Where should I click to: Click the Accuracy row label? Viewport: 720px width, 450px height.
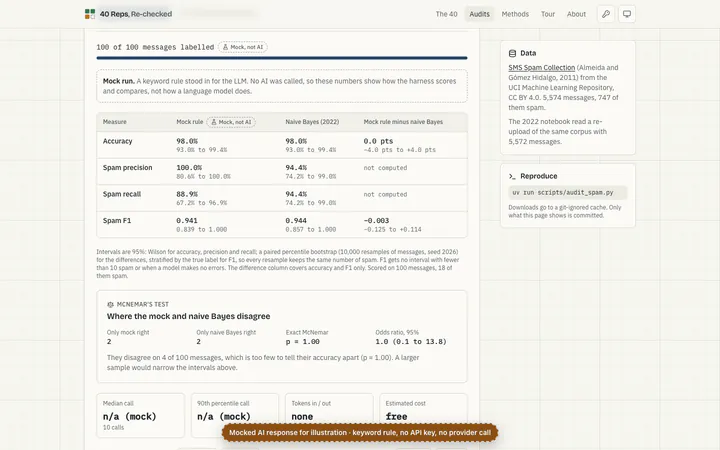pos(118,141)
